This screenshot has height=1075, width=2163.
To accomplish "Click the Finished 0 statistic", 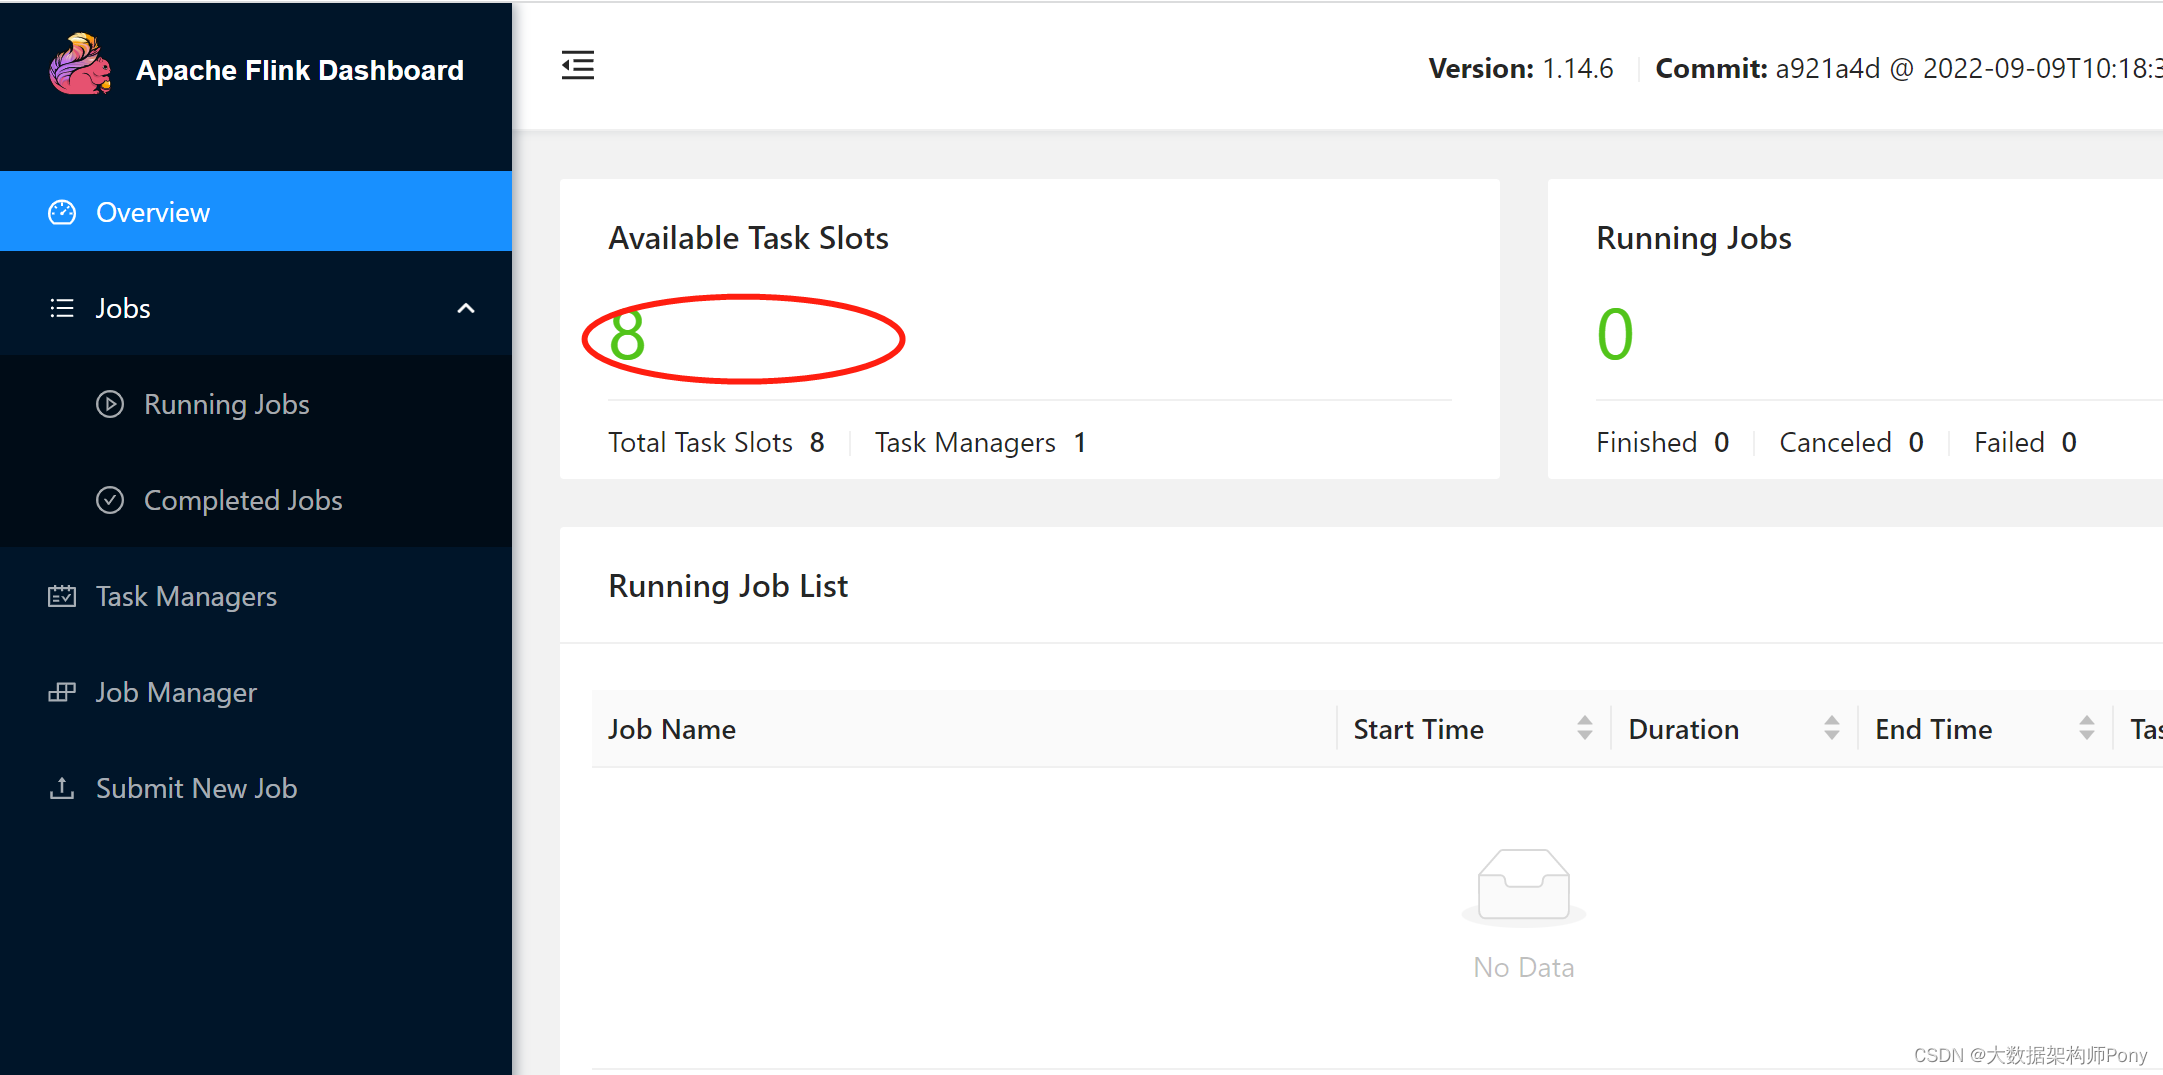I will pos(1663,442).
